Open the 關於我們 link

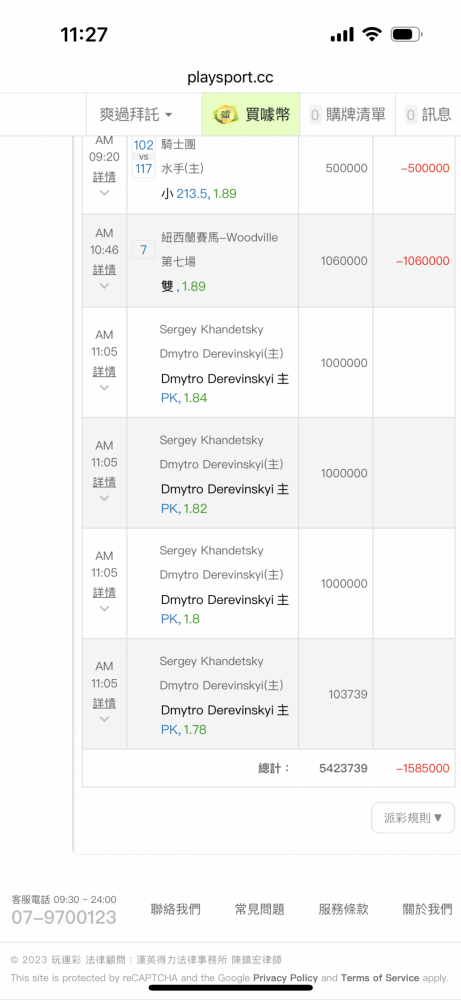click(x=428, y=909)
